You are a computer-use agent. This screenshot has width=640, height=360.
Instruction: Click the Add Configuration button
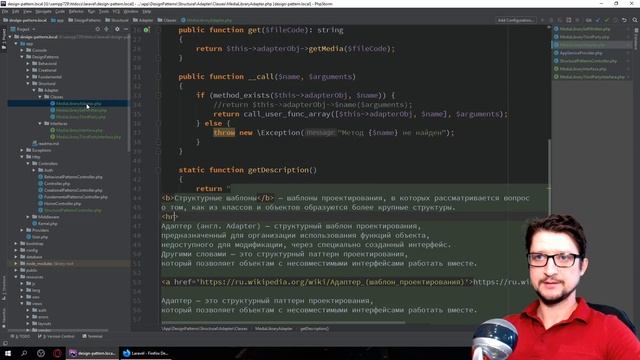516,20
